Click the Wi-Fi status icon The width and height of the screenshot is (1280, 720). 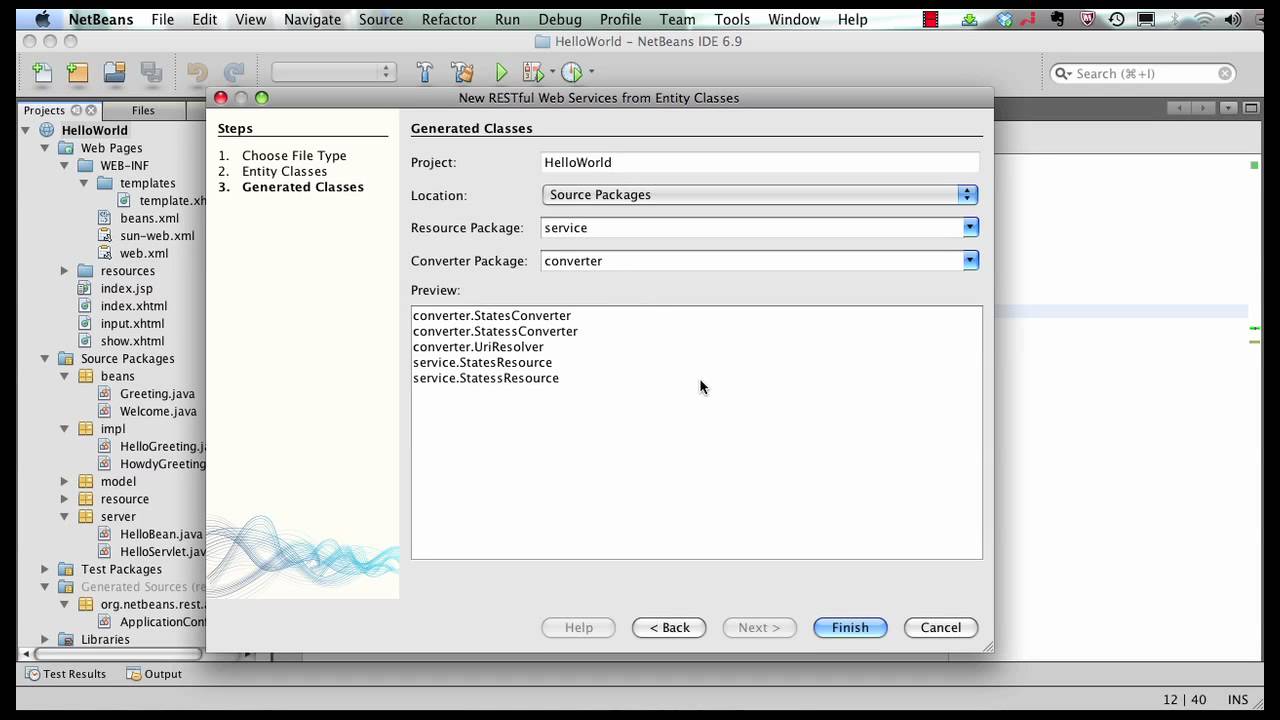(1207, 19)
